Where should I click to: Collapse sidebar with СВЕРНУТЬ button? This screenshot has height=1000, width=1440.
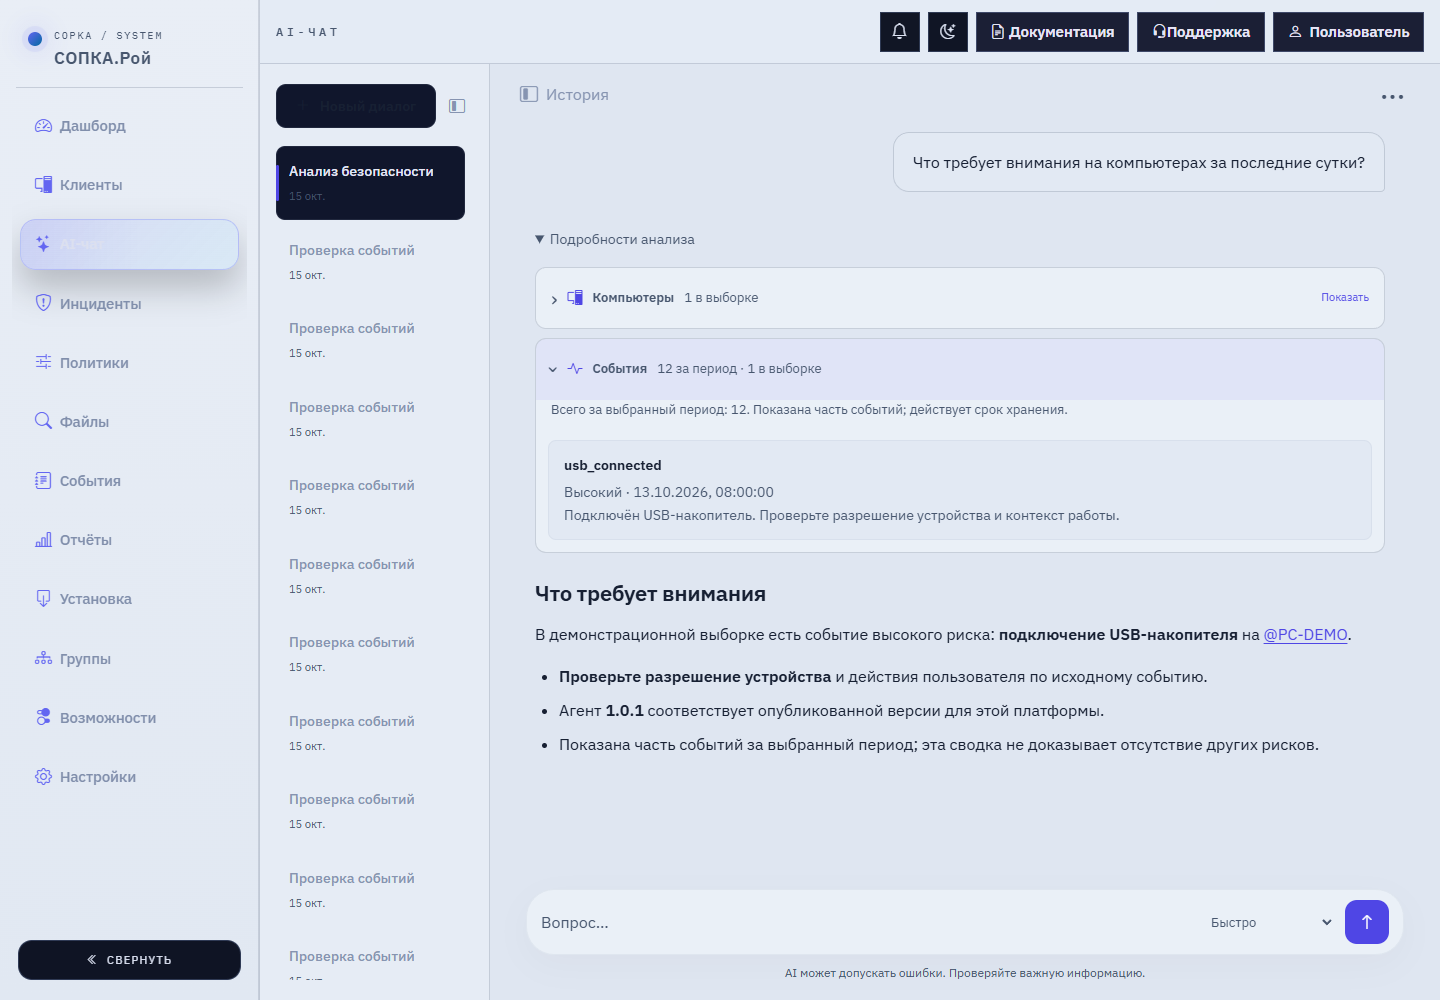[x=129, y=960]
